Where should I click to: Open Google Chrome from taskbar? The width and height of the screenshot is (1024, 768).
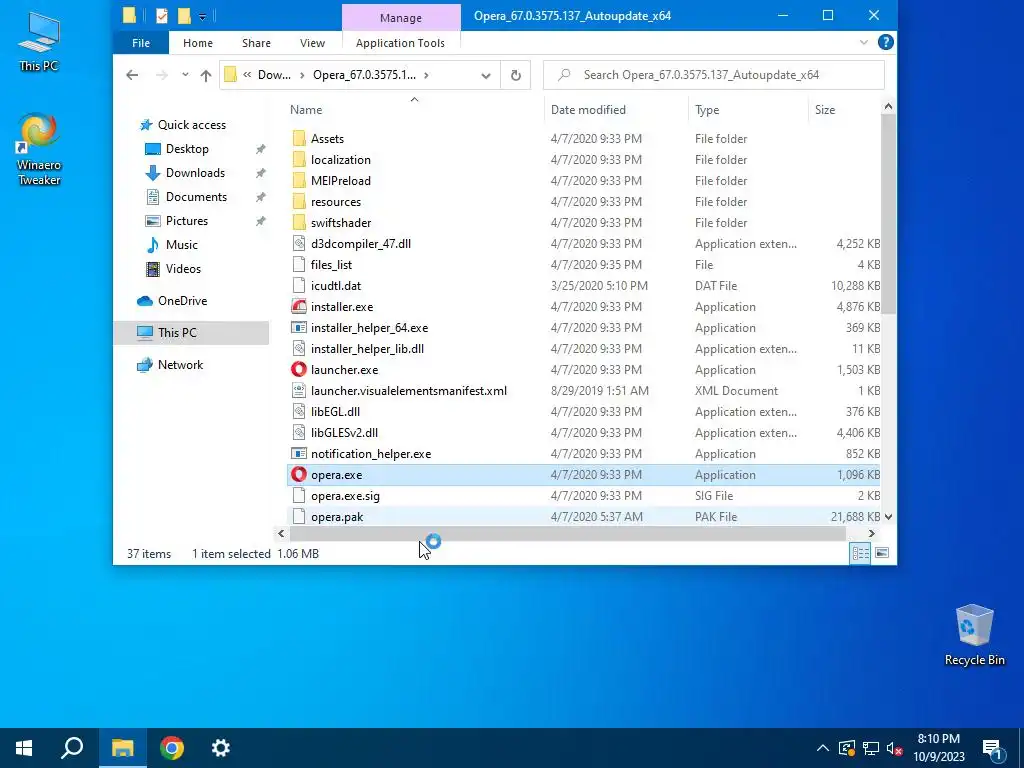pyautogui.click(x=172, y=748)
